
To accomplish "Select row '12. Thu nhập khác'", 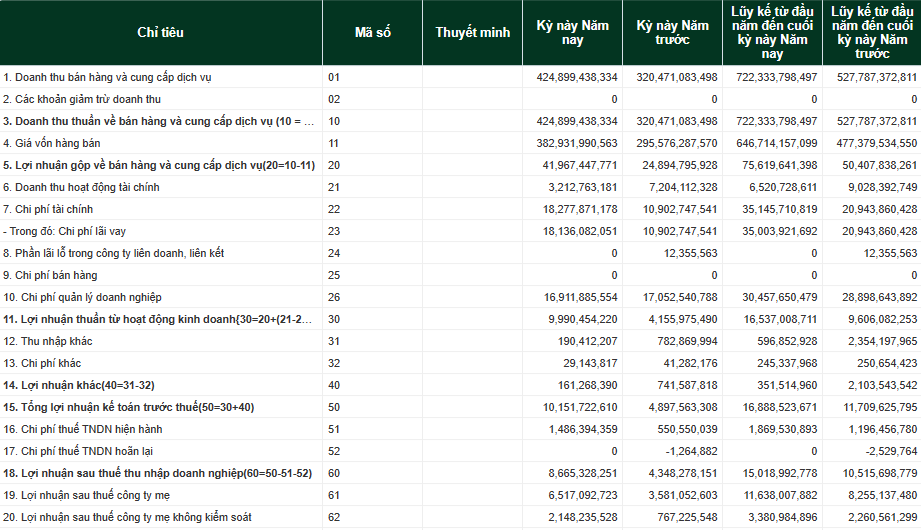I will pos(460,341).
